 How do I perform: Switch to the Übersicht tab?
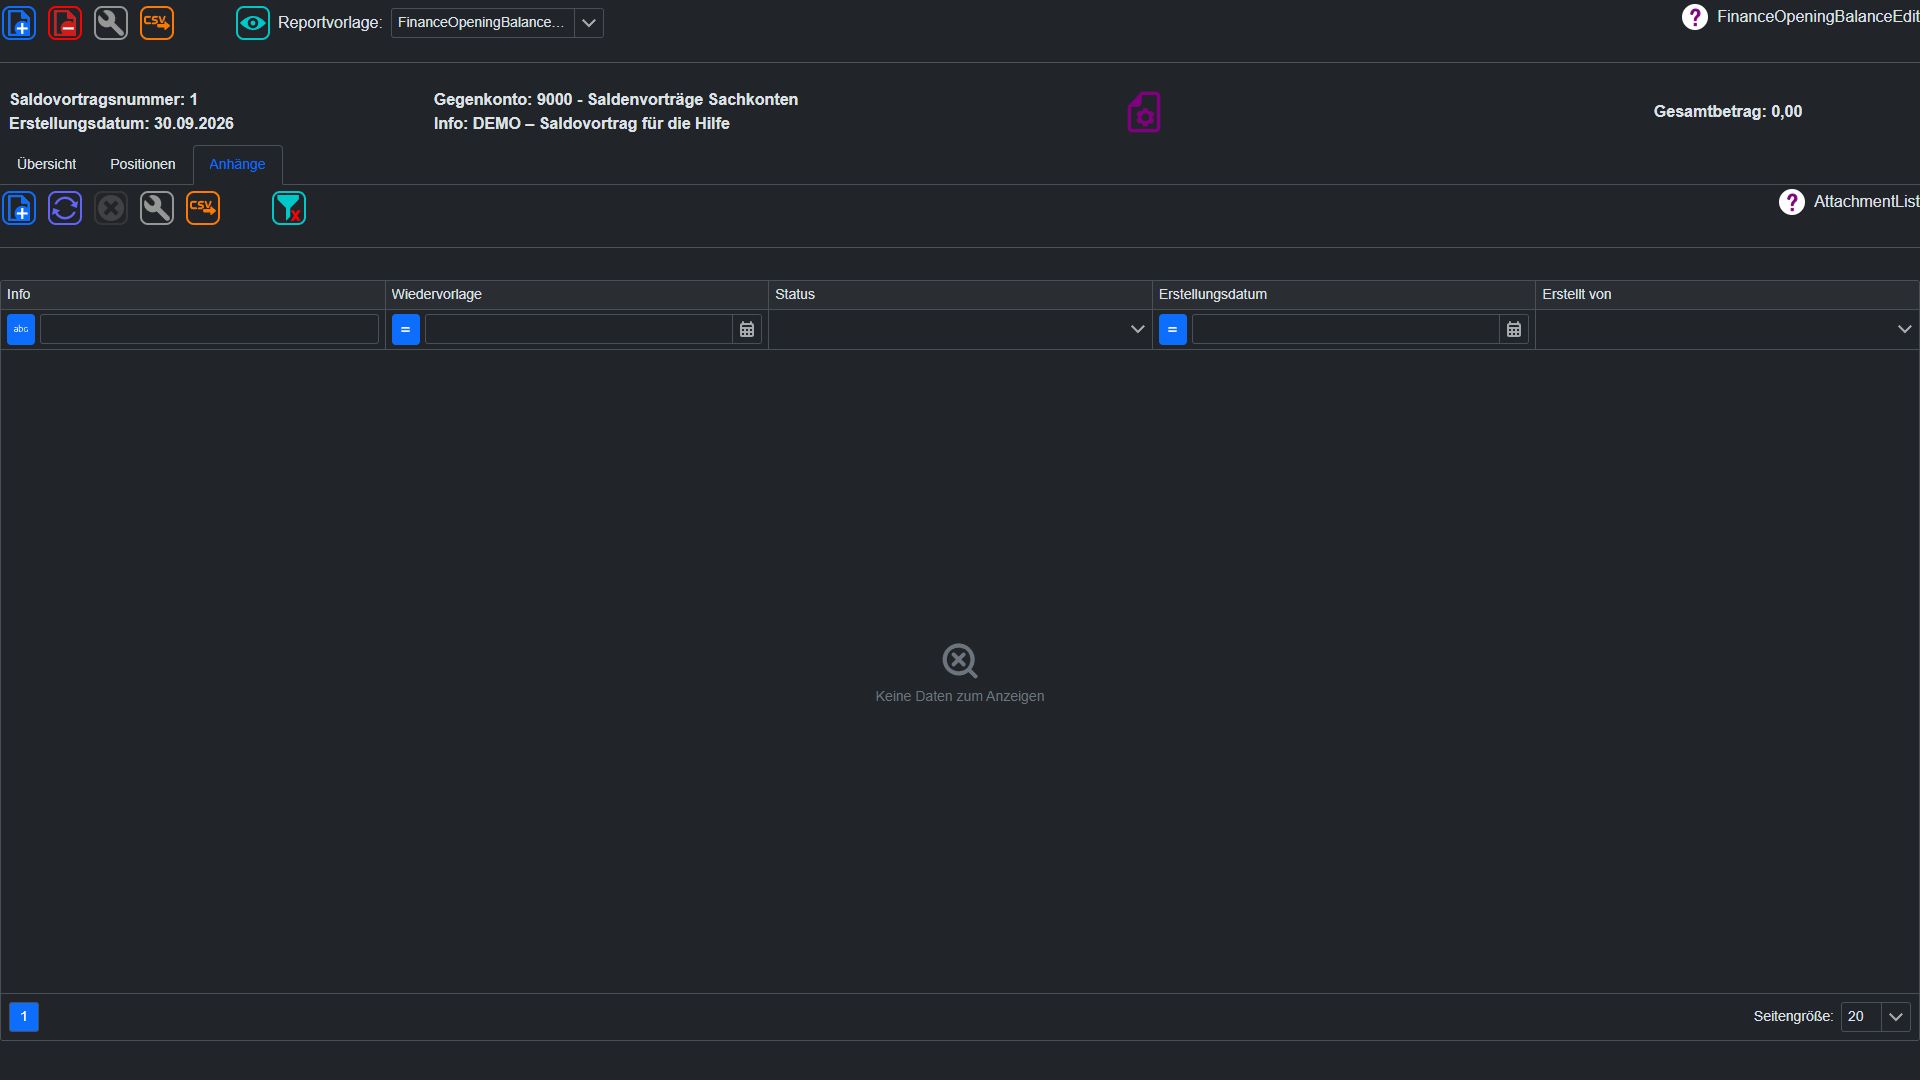(47, 164)
